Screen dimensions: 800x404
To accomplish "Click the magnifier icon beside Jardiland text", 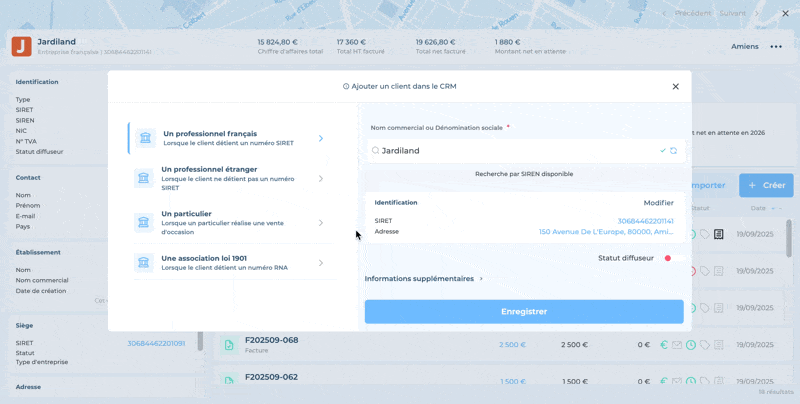I will point(376,150).
